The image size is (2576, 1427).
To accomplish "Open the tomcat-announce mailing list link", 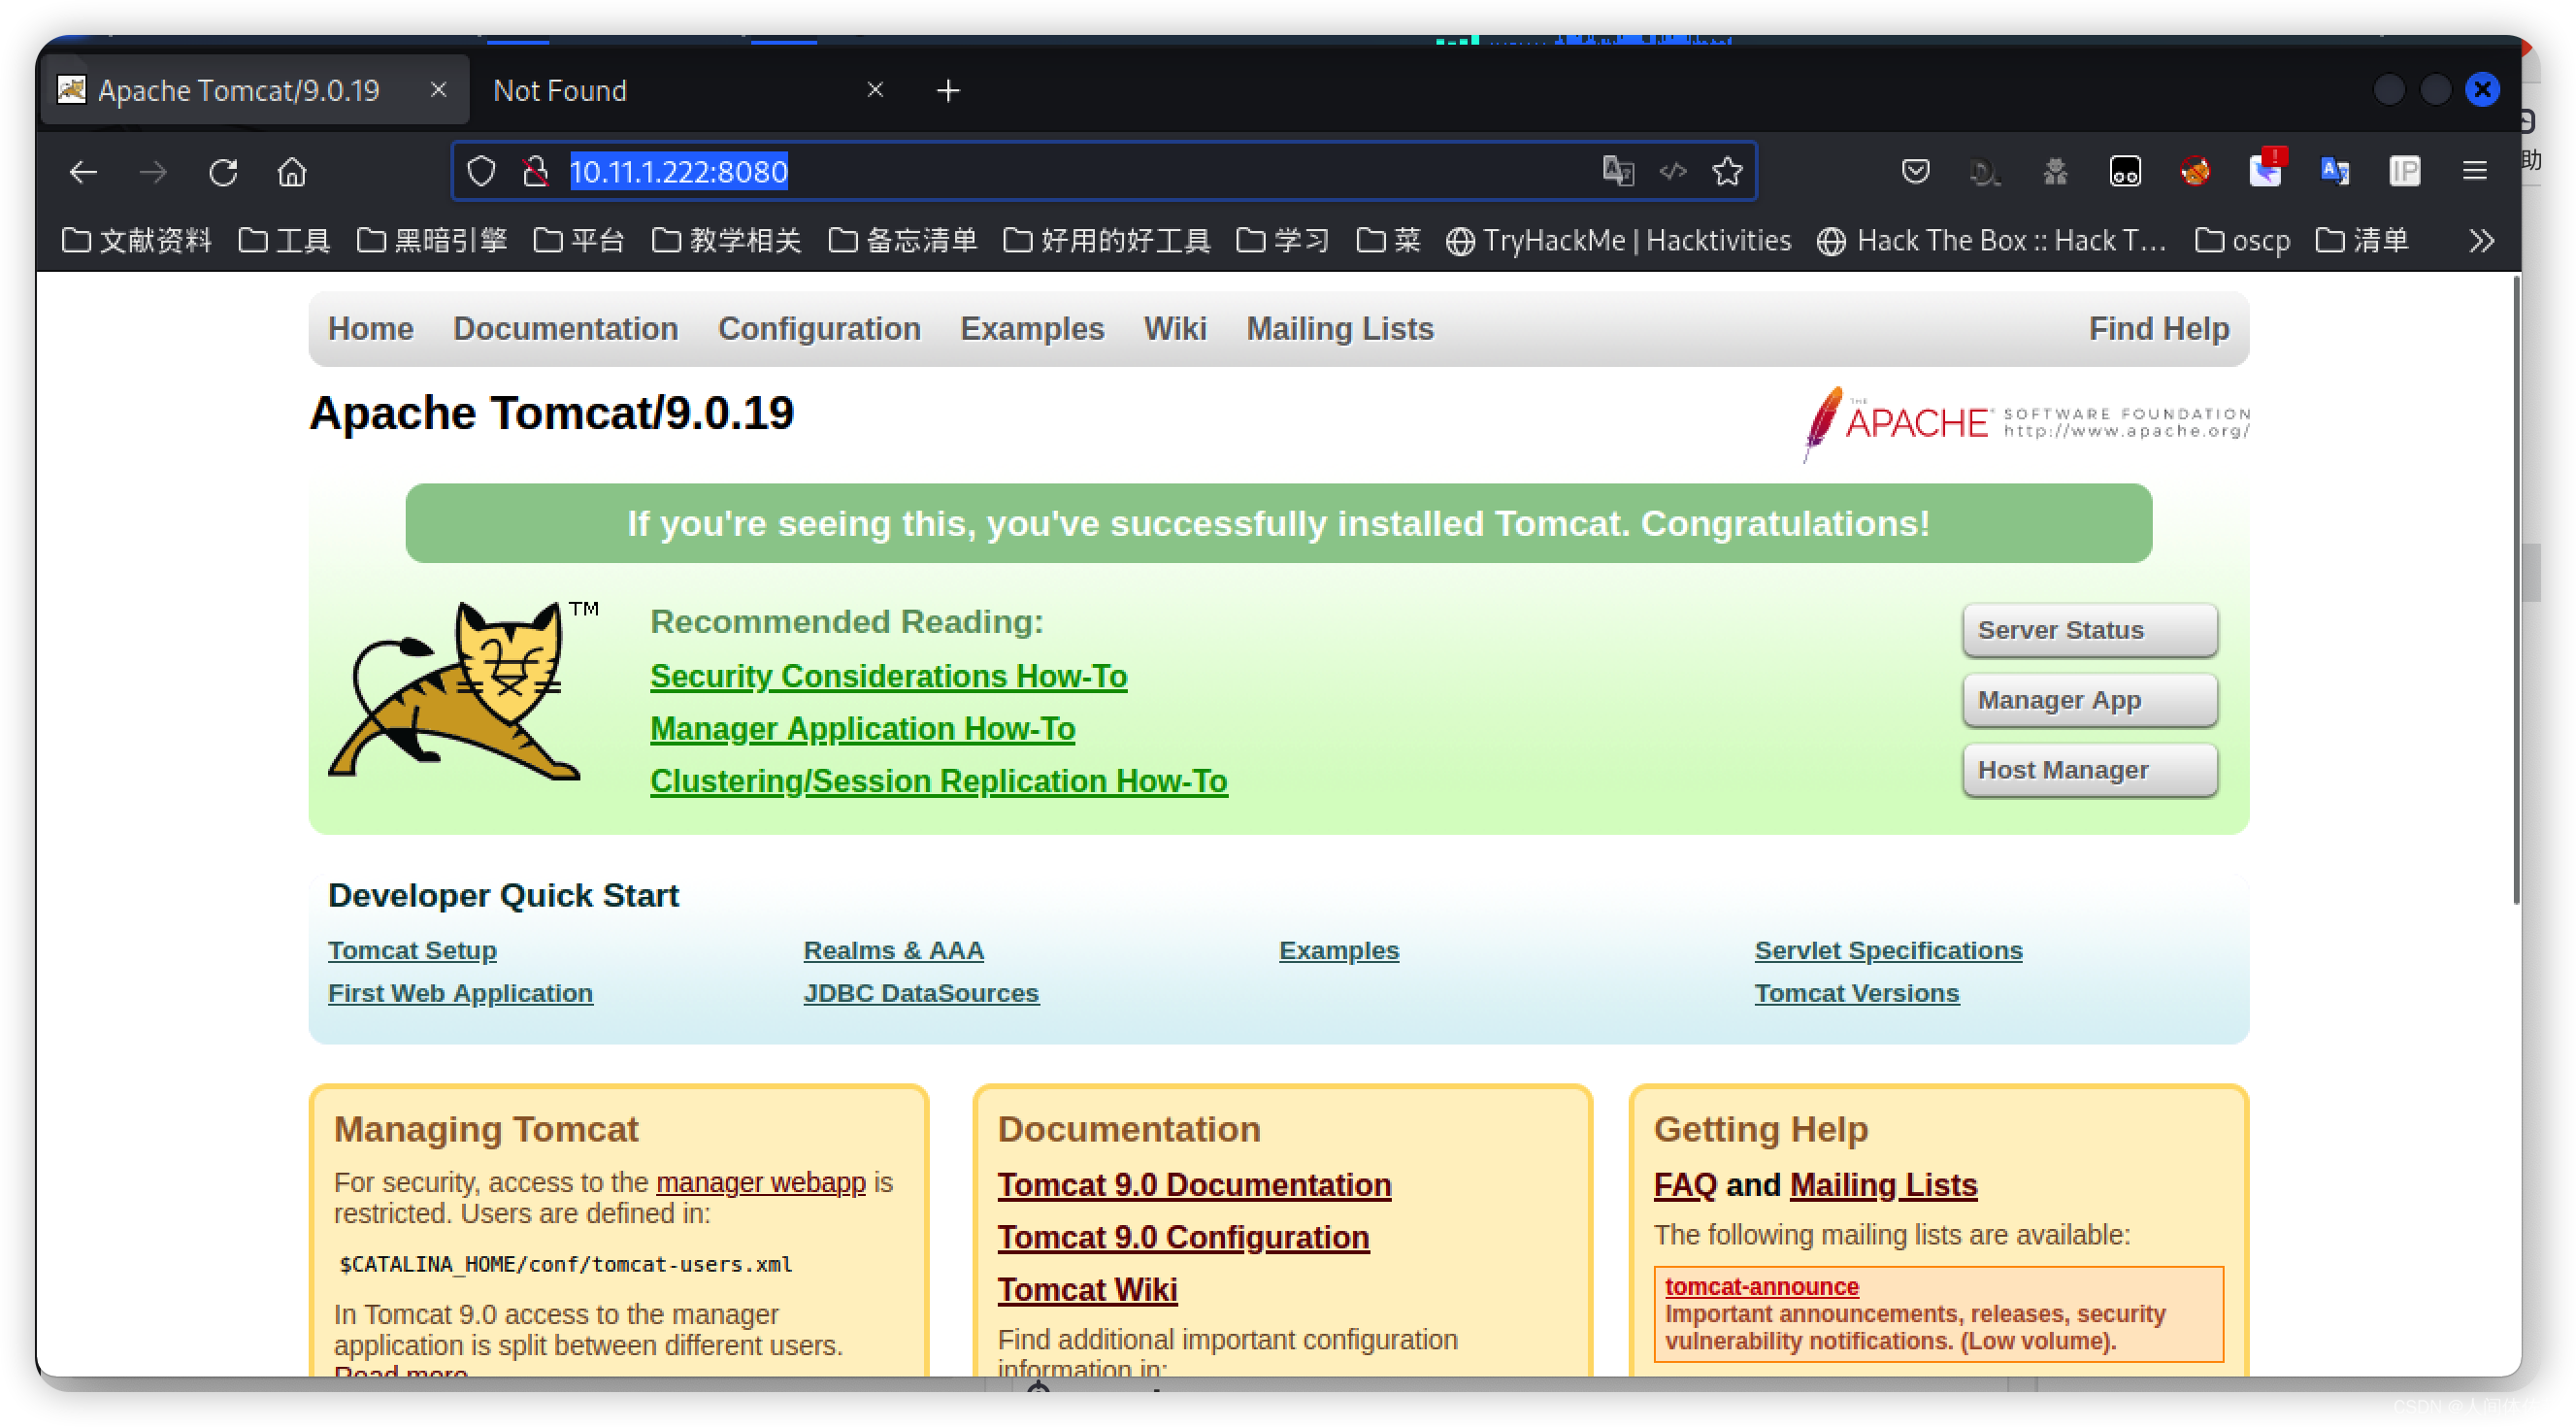I will coord(1761,1286).
